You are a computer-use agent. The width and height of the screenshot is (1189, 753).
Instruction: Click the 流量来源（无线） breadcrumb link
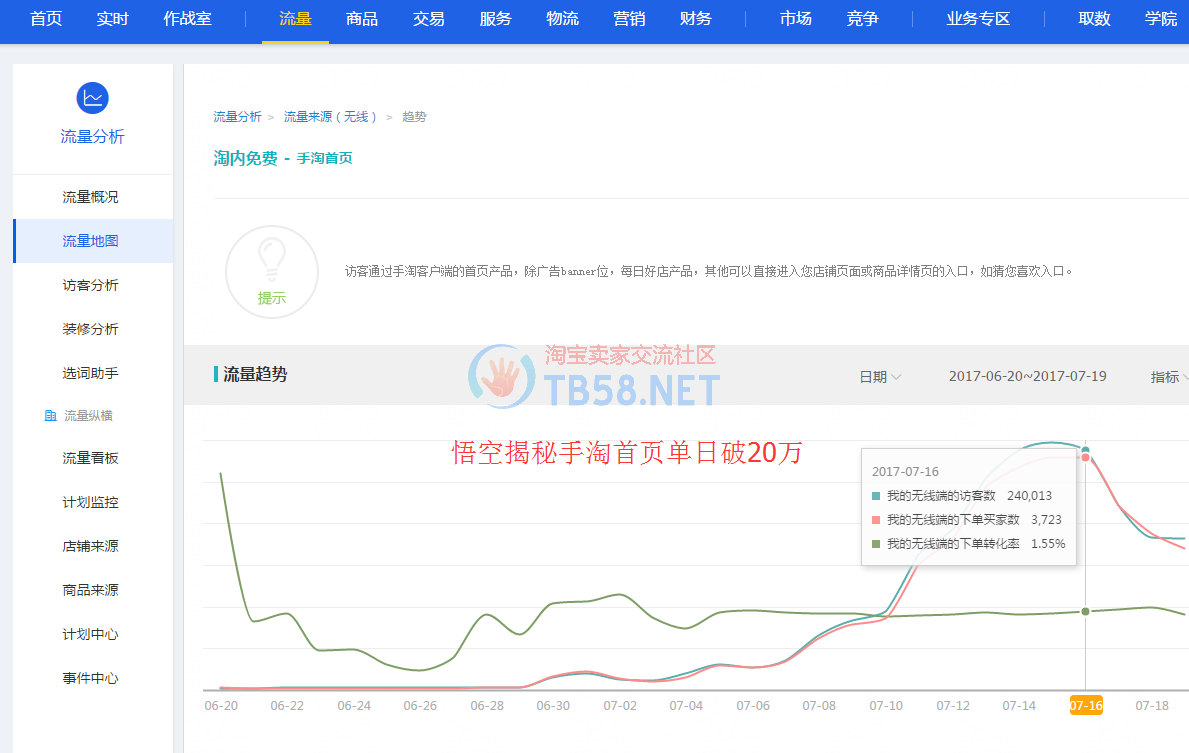tap(331, 117)
